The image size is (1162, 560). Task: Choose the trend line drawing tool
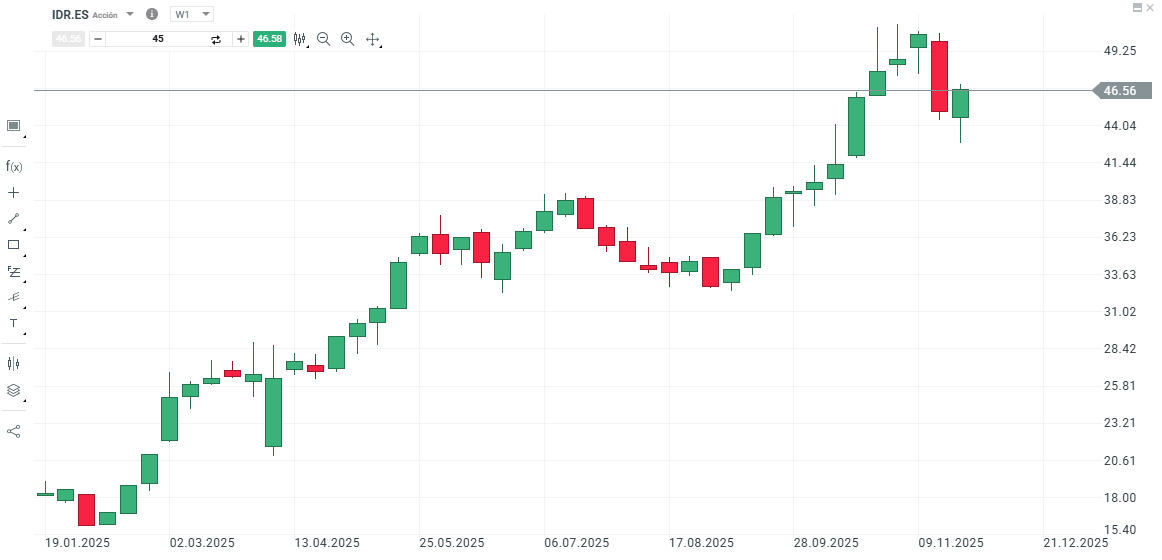[14, 218]
